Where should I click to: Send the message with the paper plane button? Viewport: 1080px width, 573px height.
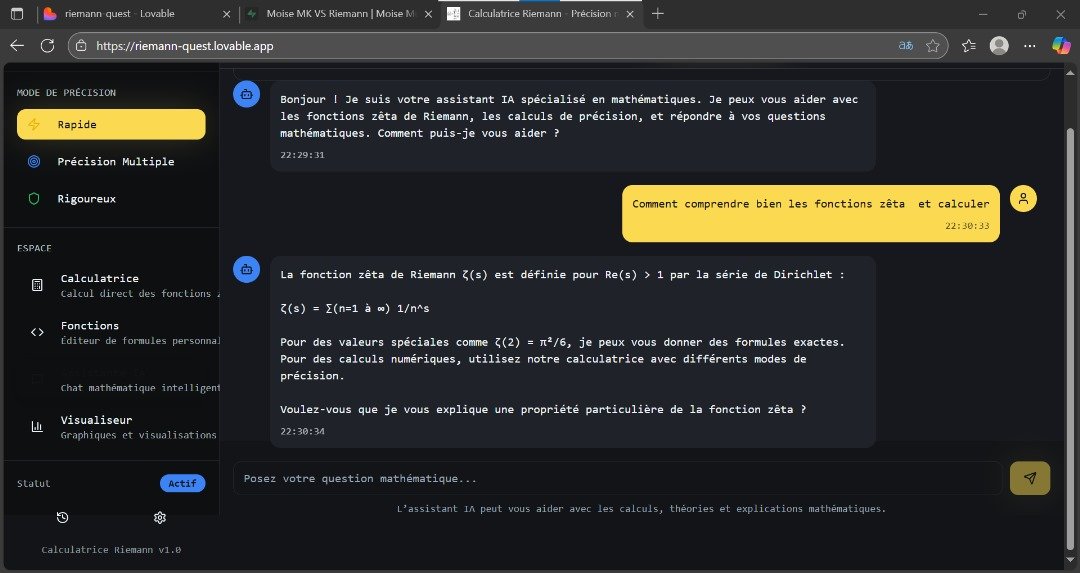click(x=1030, y=478)
